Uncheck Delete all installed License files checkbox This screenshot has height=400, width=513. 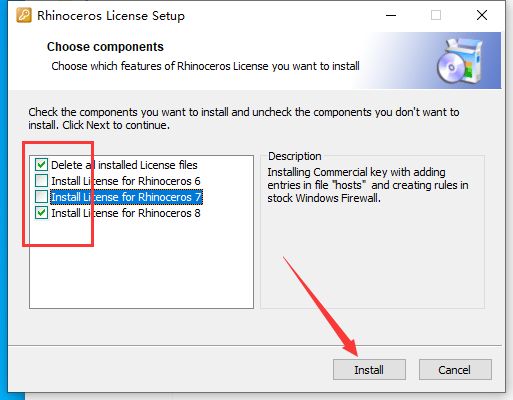tap(41, 165)
